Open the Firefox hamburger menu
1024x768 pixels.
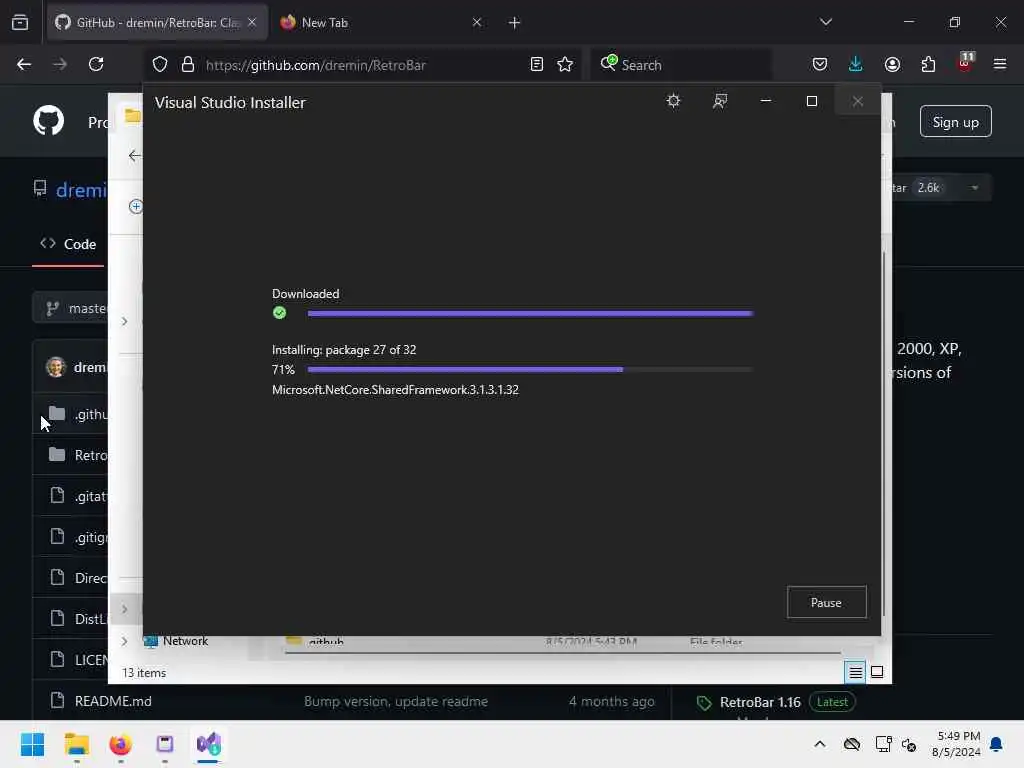click(1000, 65)
